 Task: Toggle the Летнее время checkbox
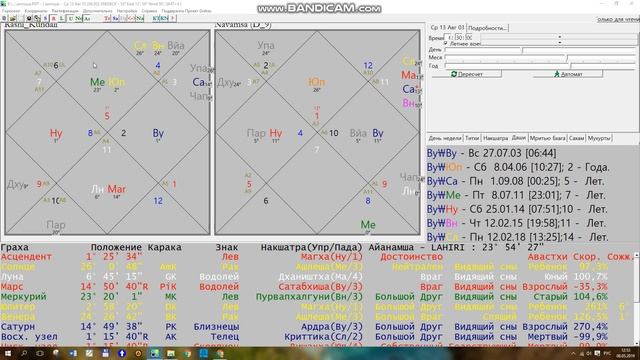(446, 43)
